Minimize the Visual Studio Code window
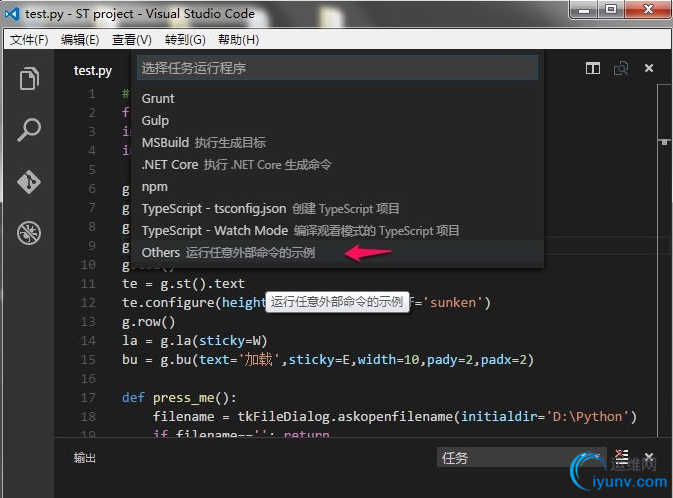The width and height of the screenshot is (673, 498). (x=585, y=9)
